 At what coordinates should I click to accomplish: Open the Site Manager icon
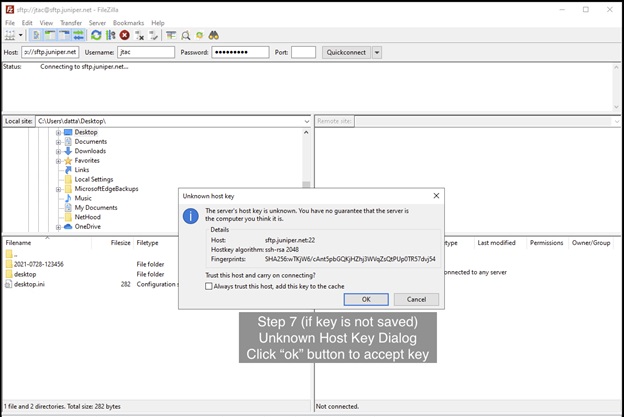(10, 35)
